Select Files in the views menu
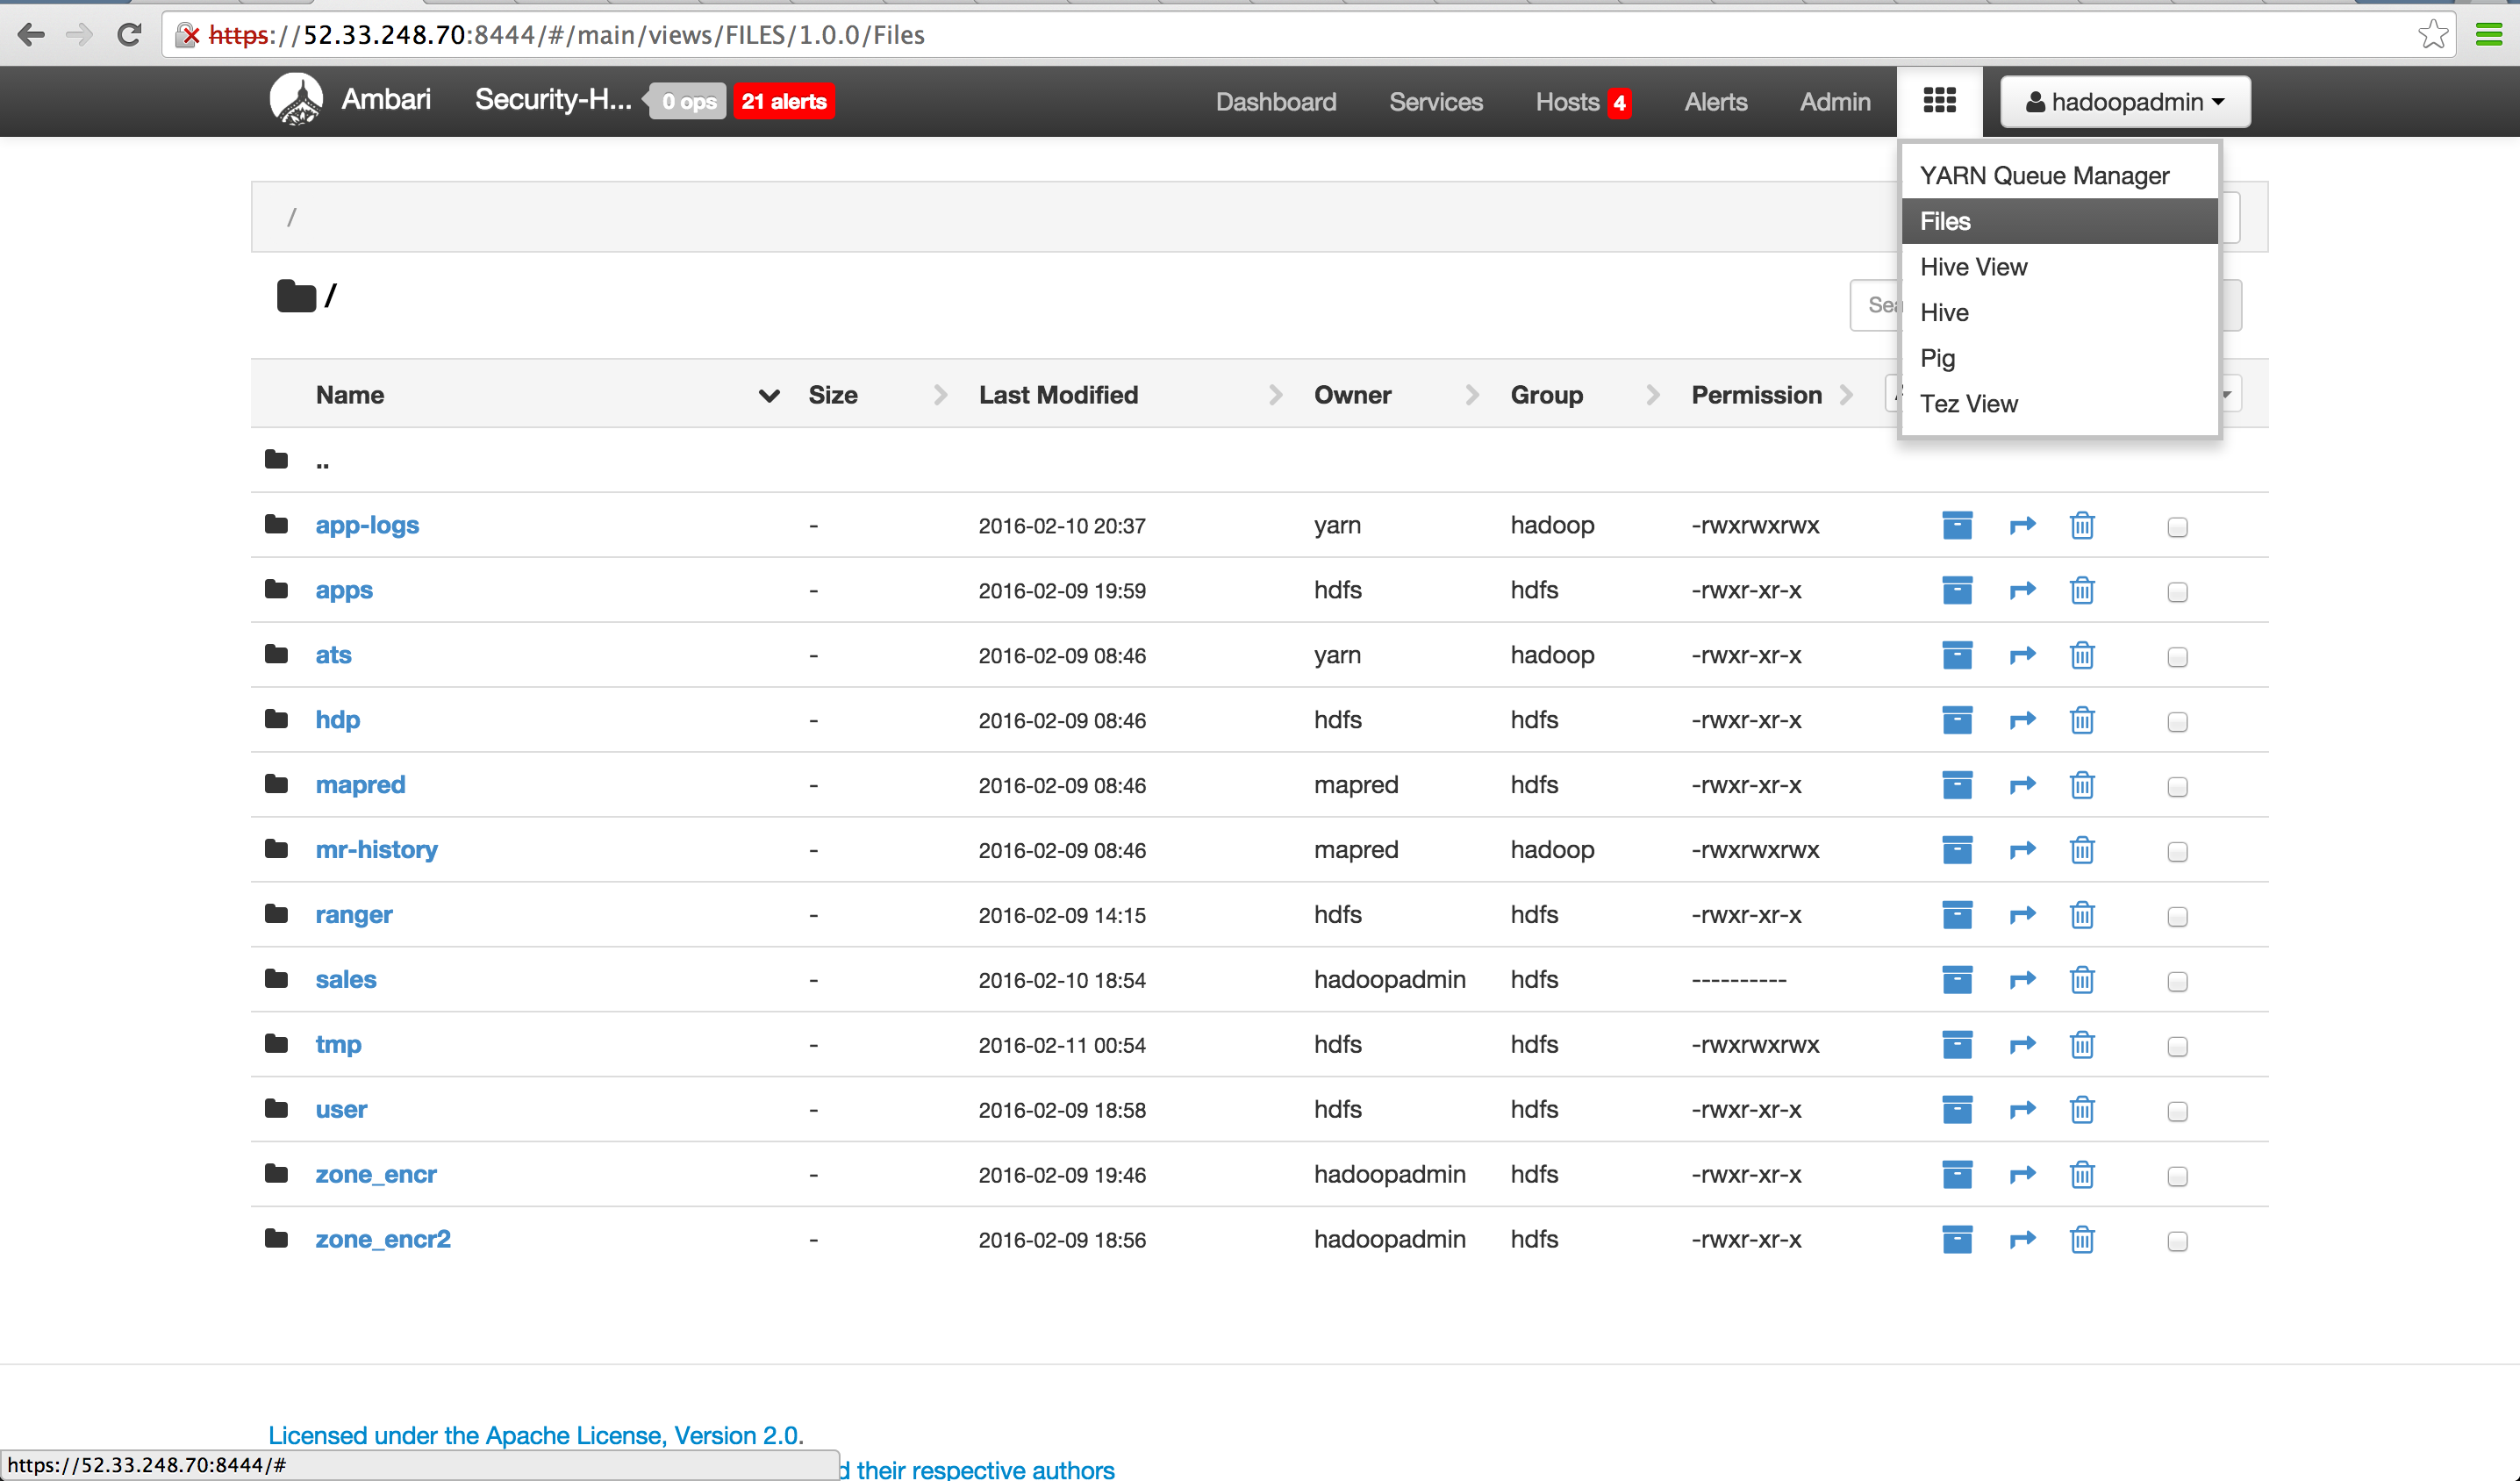Screen dimensions: 2520x1481 2059,221
